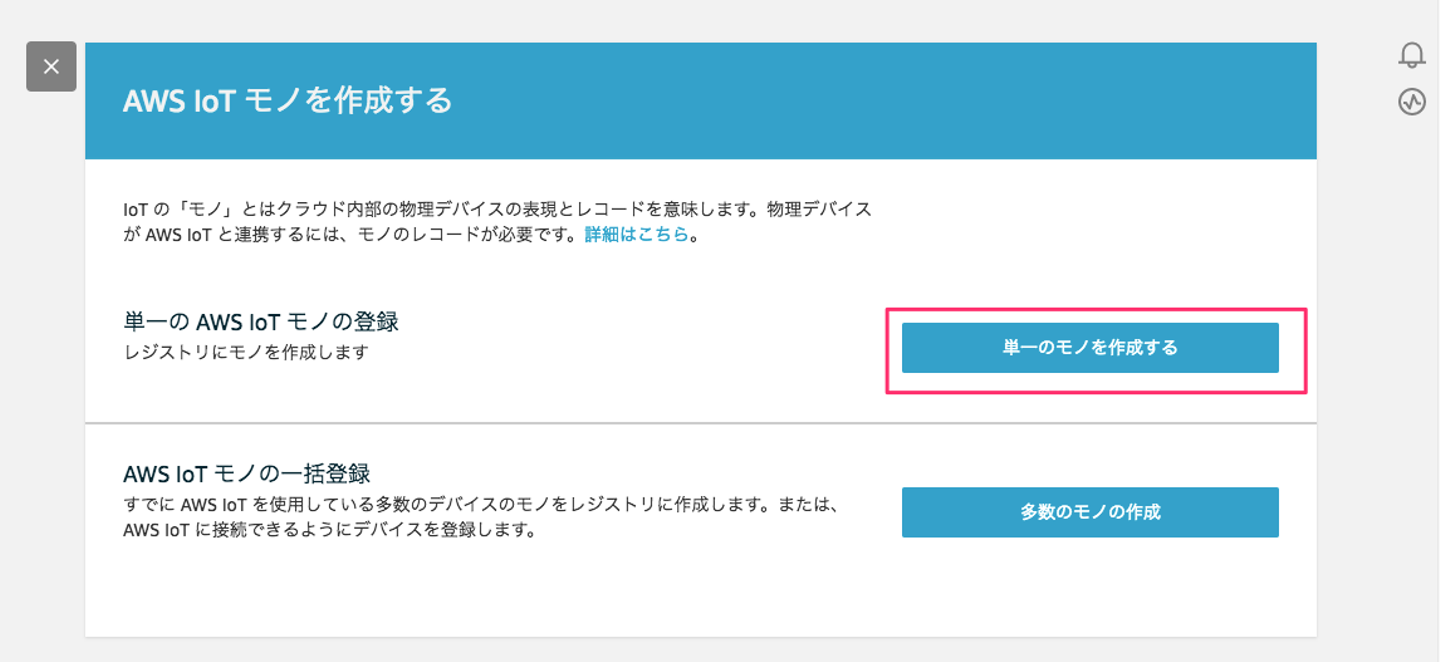The width and height of the screenshot is (1440, 662).
Task: Click the line ending デバイスを登録します
Action: click(x=330, y=530)
